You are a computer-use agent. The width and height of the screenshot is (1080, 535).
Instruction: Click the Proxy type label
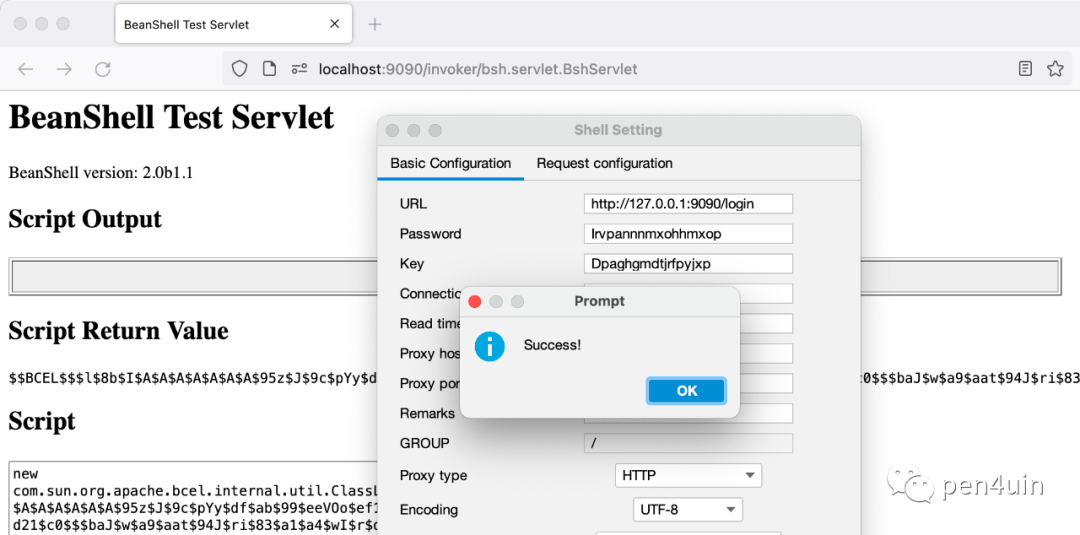[433, 476]
